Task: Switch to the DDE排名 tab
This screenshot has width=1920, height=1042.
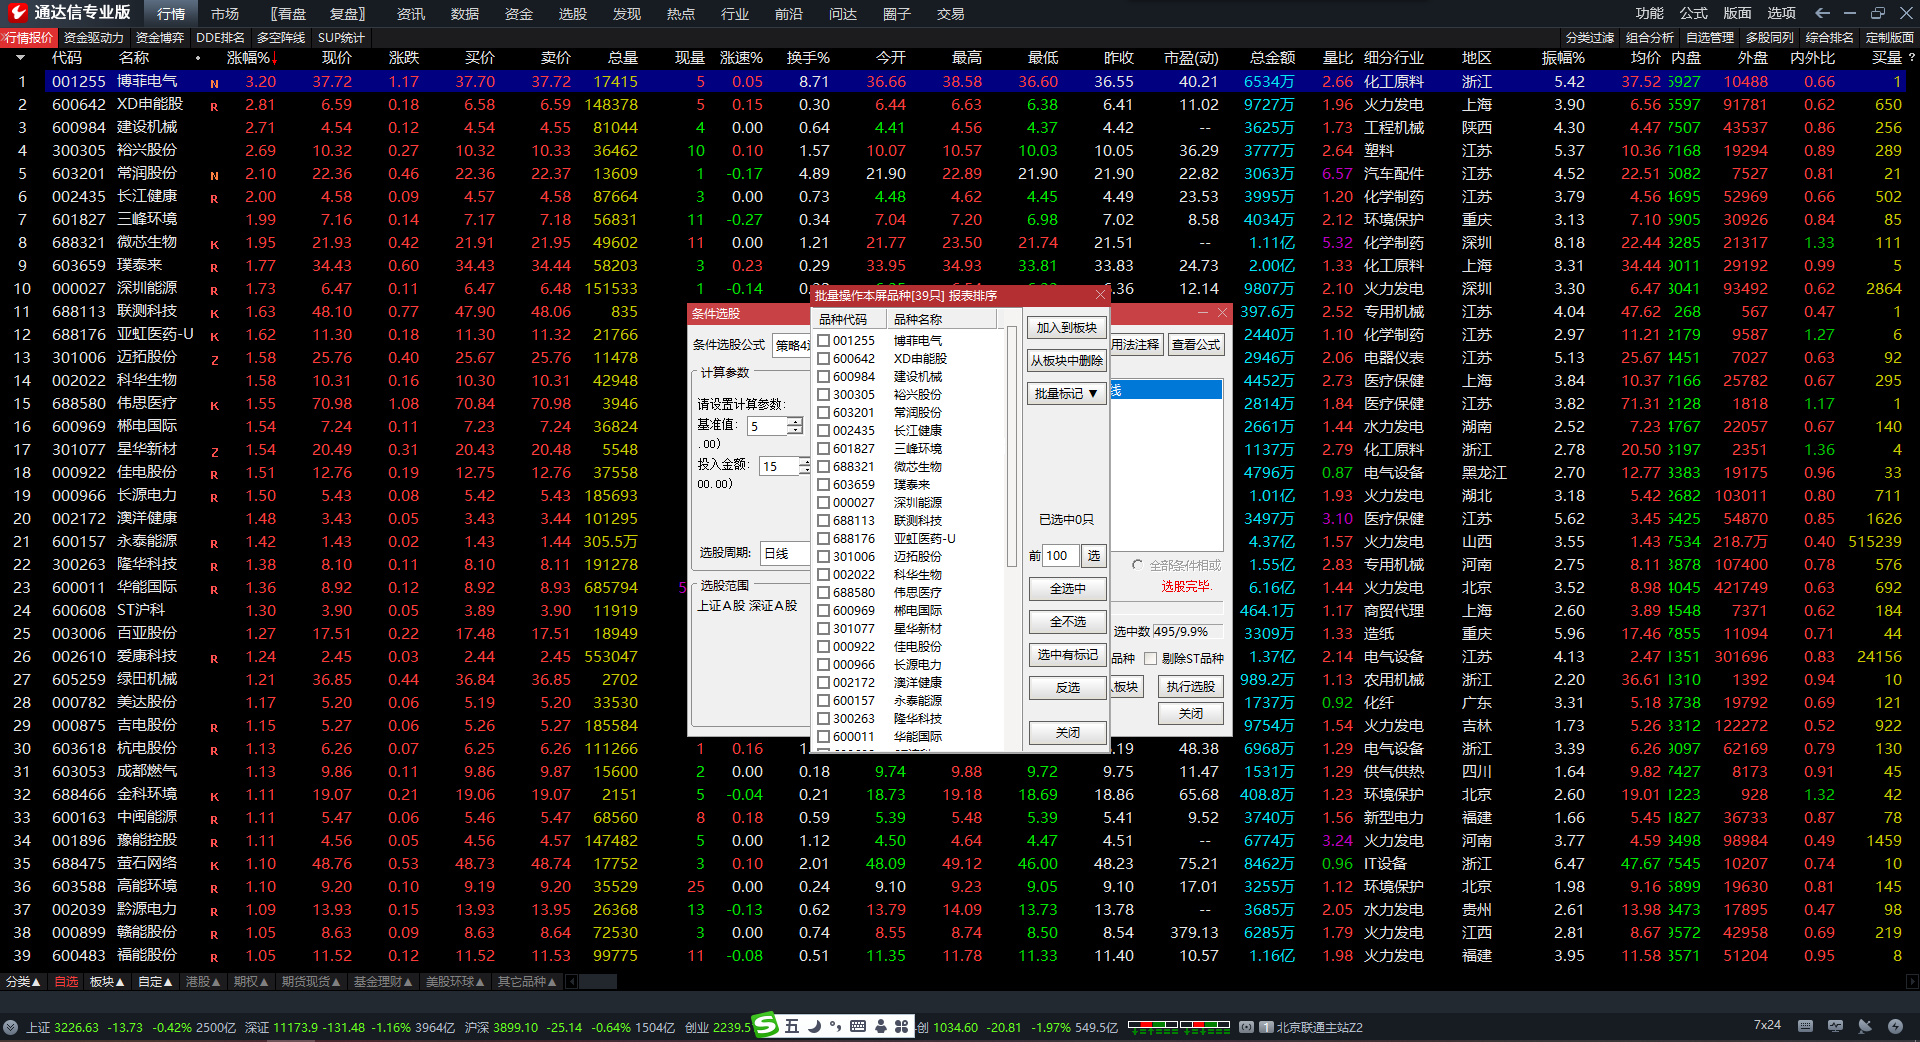Action: click(220, 38)
